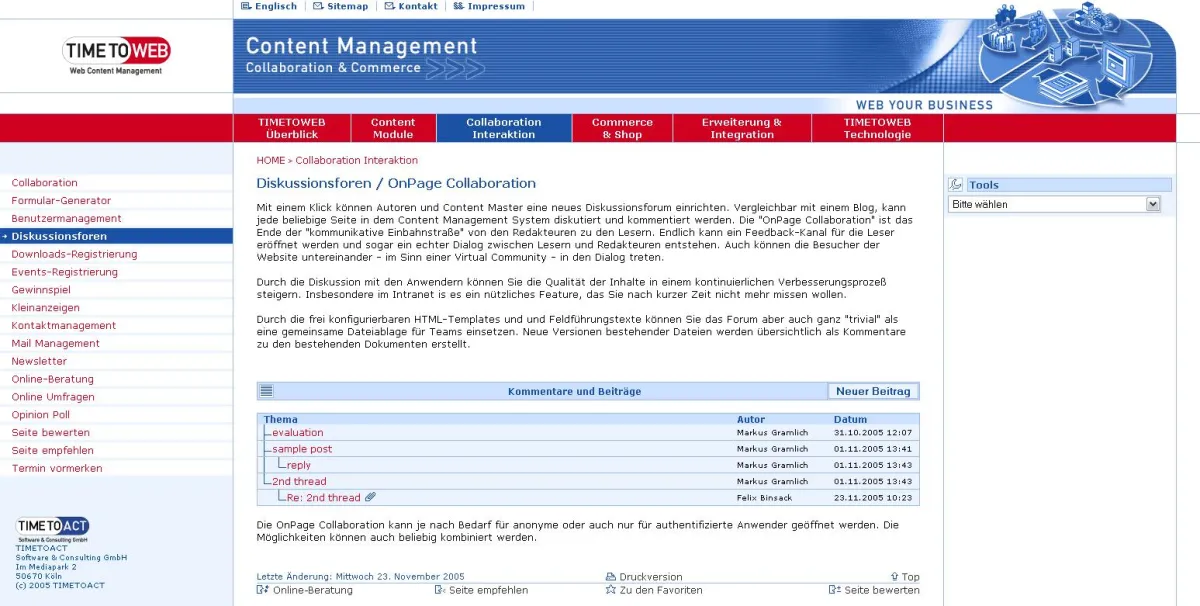Navigate to HOME via the breadcrumb link
This screenshot has width=1200, height=606.
click(x=270, y=160)
